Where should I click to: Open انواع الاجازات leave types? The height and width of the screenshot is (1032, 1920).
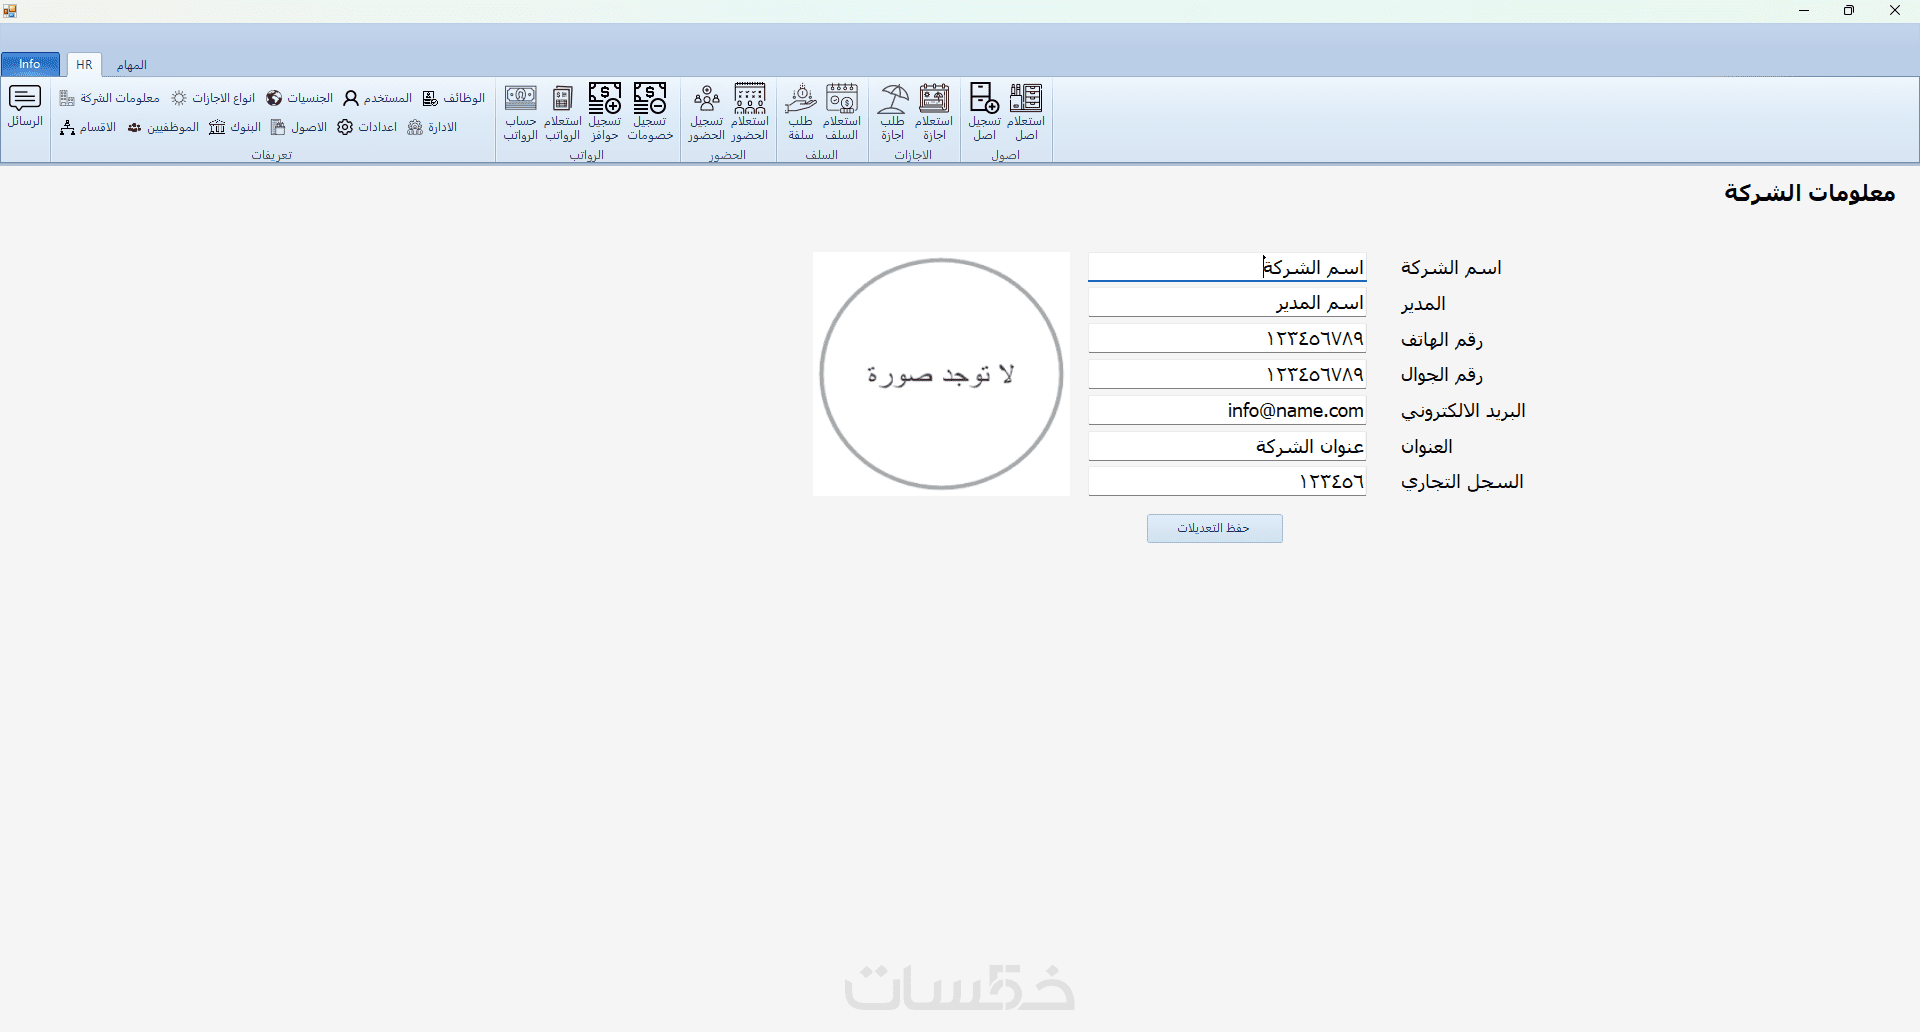[213, 98]
